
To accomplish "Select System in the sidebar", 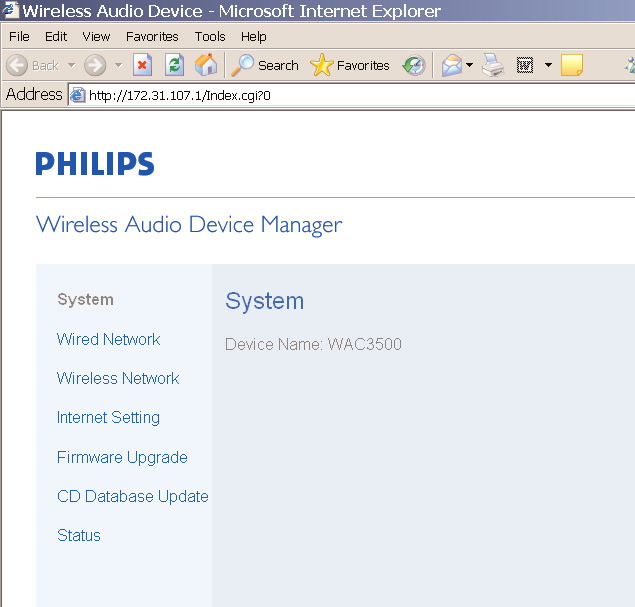I will tap(85, 300).
